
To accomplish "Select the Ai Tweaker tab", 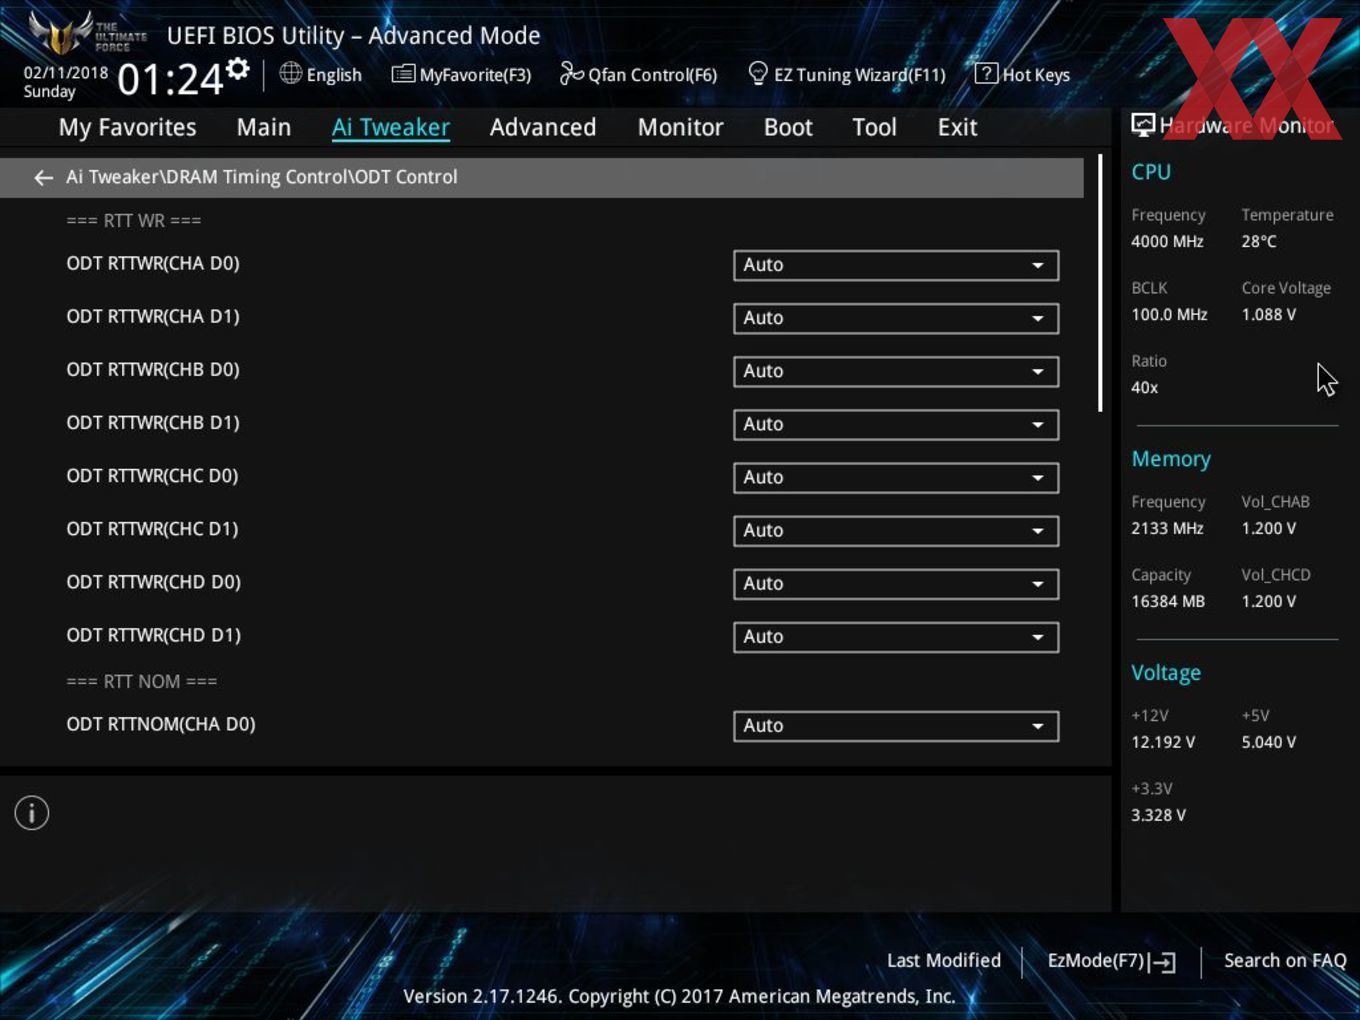I will point(391,127).
